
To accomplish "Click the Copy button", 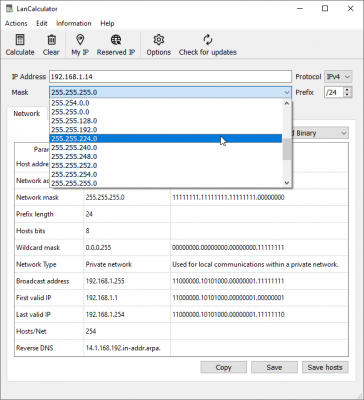I will [x=223, y=367].
